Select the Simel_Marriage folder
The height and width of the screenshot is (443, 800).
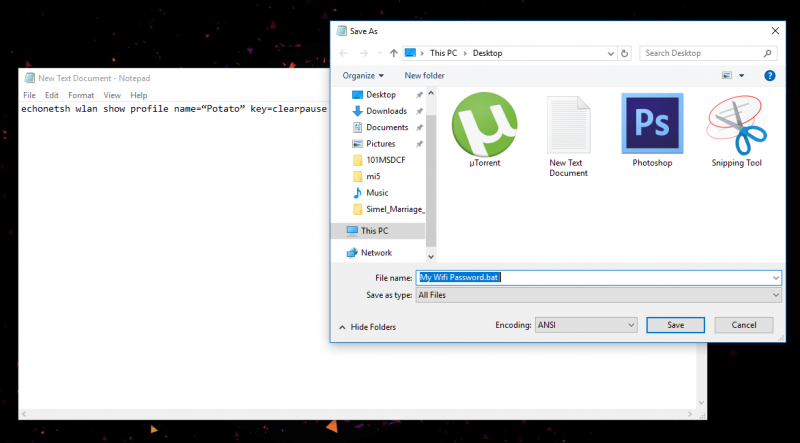[395, 209]
